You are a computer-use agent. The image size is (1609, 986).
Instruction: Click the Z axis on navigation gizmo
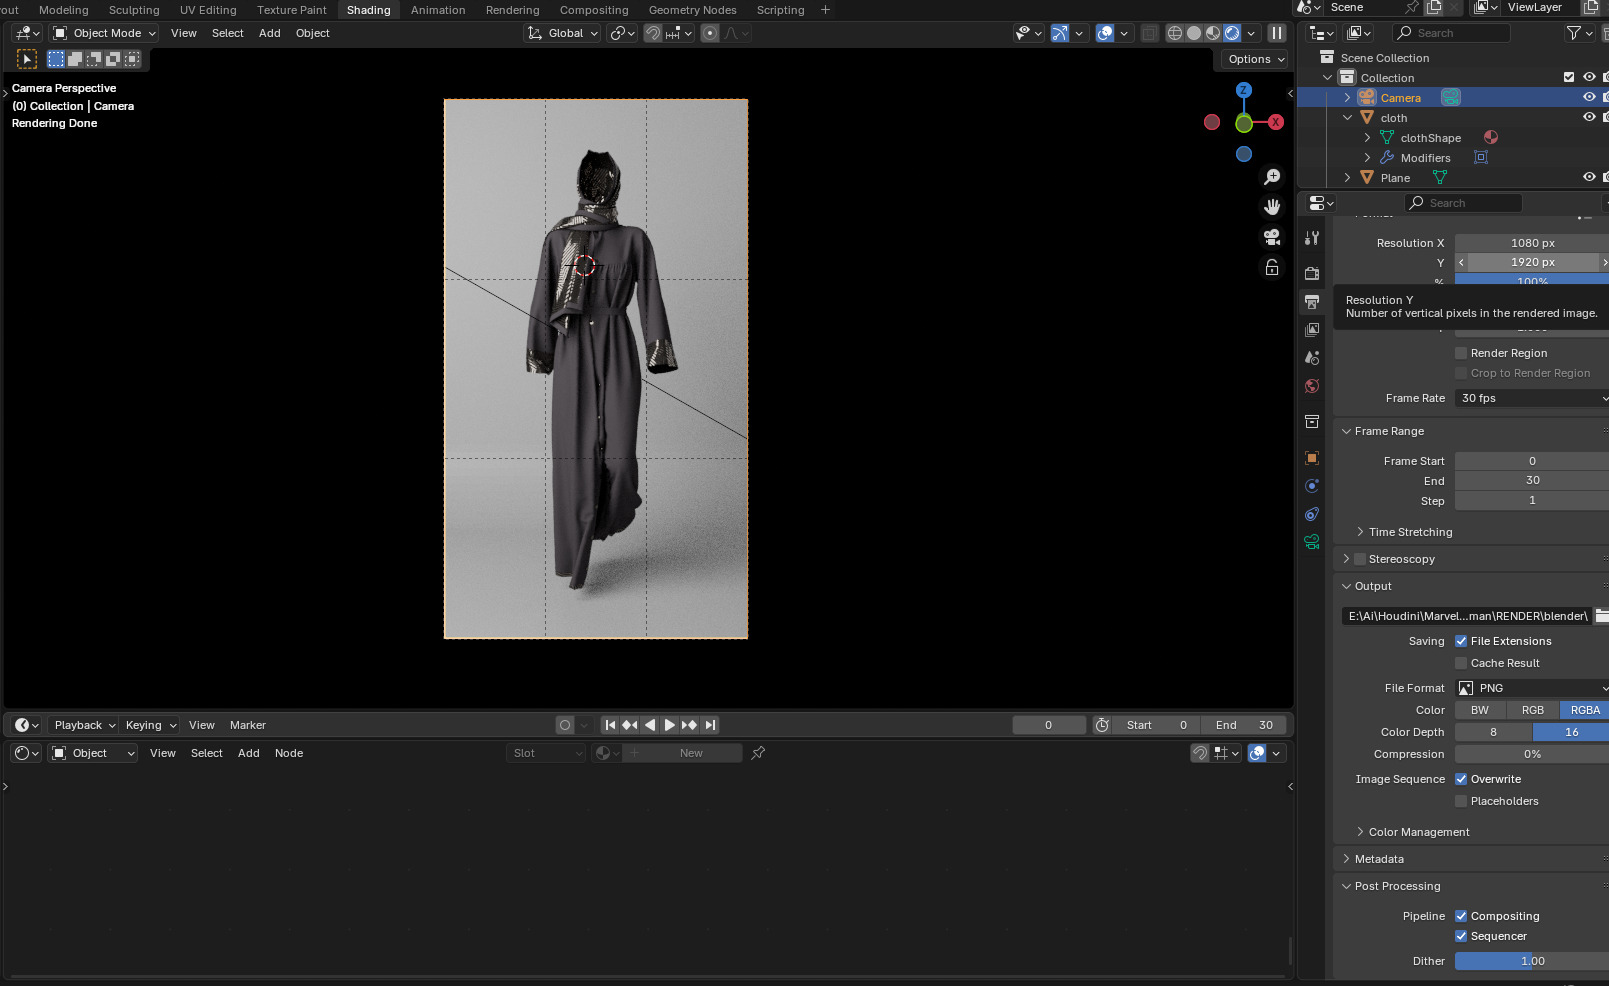pos(1244,90)
